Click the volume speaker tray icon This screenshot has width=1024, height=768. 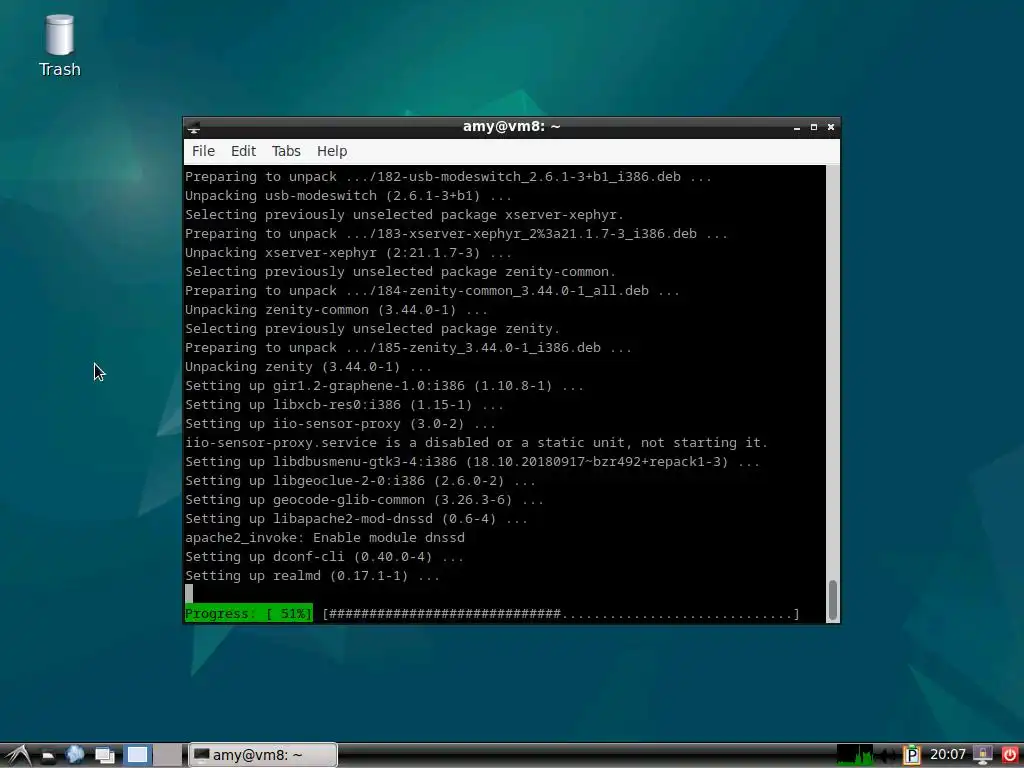(x=887, y=756)
